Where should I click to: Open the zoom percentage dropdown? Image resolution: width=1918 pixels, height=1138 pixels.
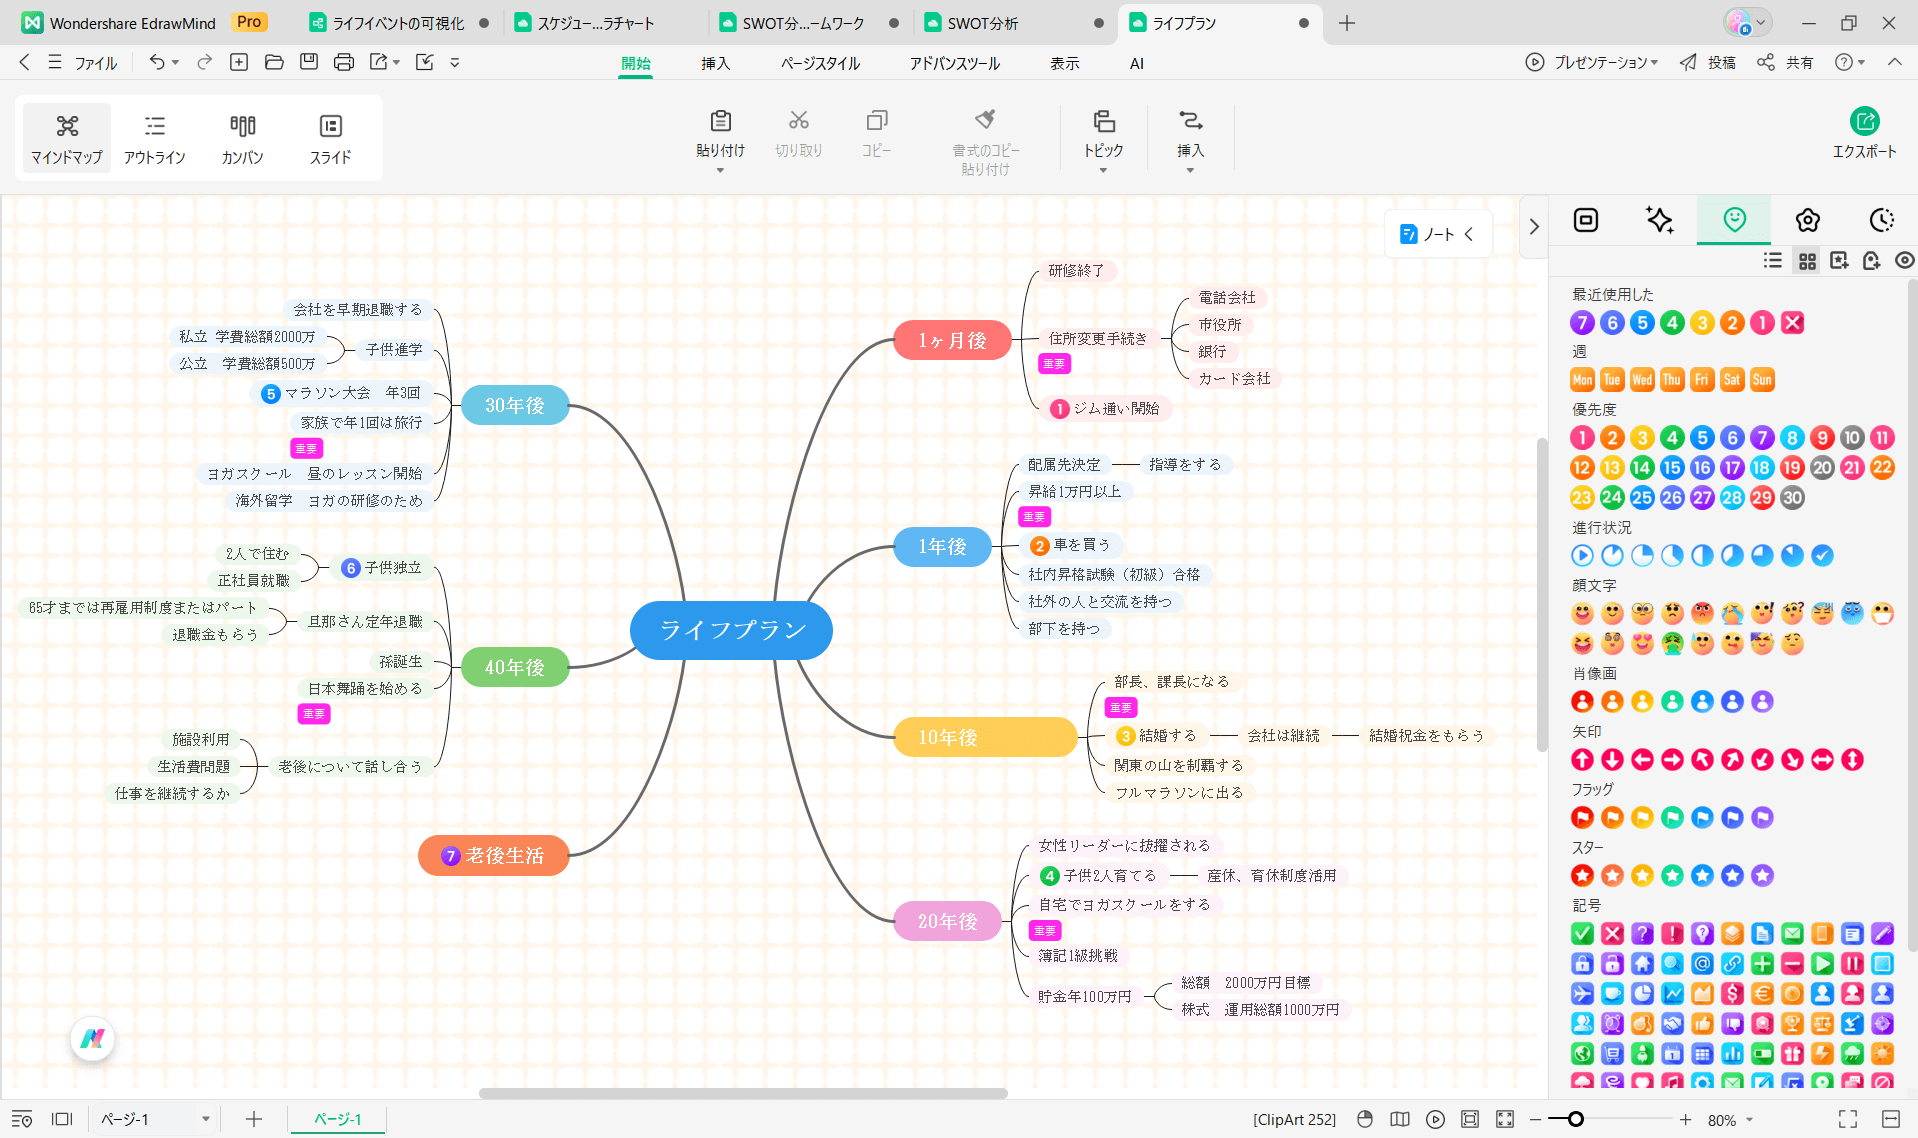(x=1750, y=1120)
